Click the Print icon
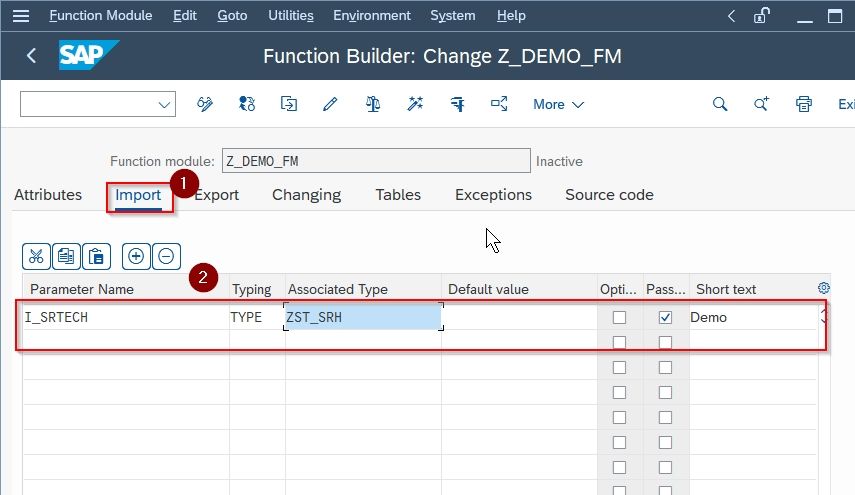The image size is (855, 495). click(x=803, y=104)
